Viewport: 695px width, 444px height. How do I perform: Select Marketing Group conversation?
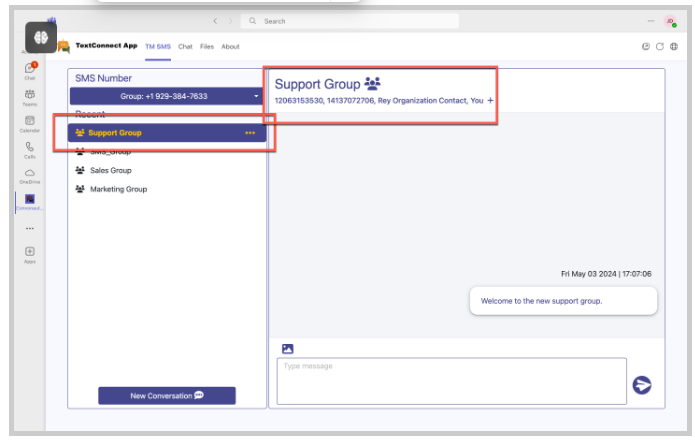click(118, 189)
